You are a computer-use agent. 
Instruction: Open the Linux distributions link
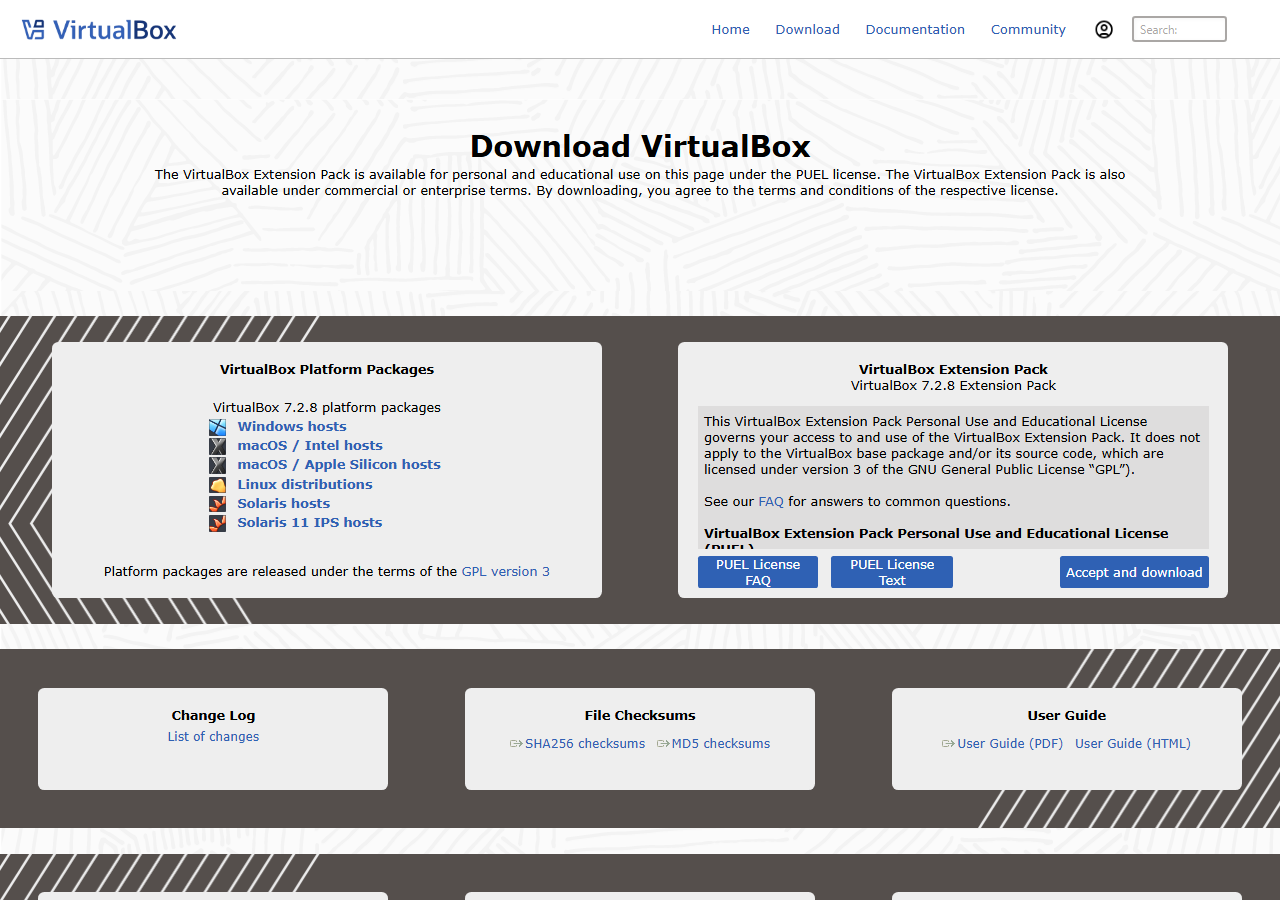[305, 484]
